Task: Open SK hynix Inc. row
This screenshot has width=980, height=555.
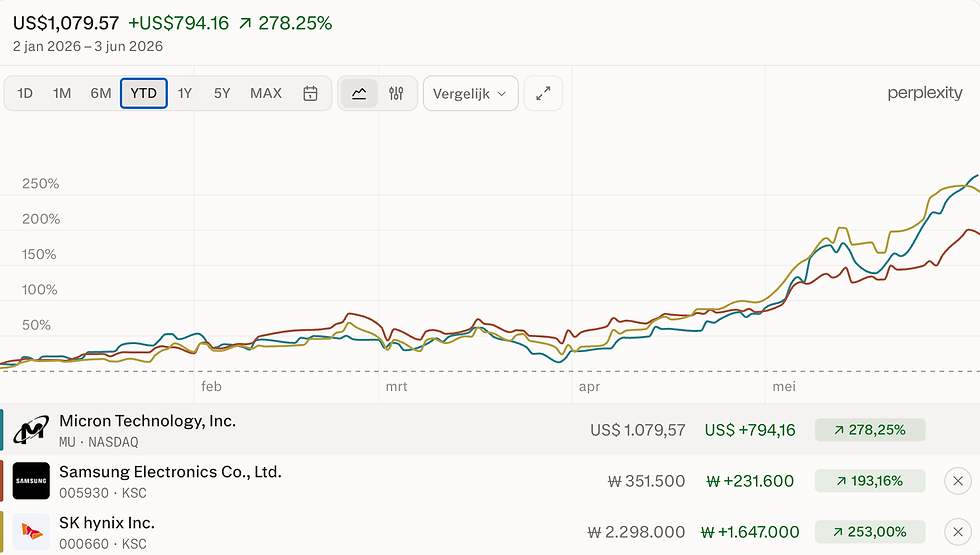Action: coord(490,531)
